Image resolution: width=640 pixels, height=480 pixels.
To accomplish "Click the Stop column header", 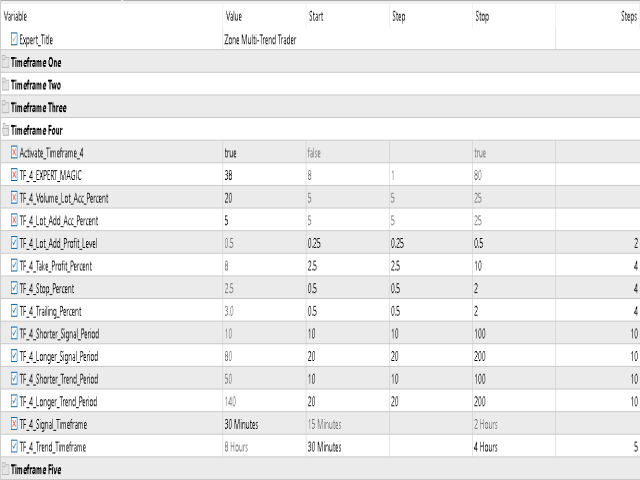I will (x=514, y=16).
